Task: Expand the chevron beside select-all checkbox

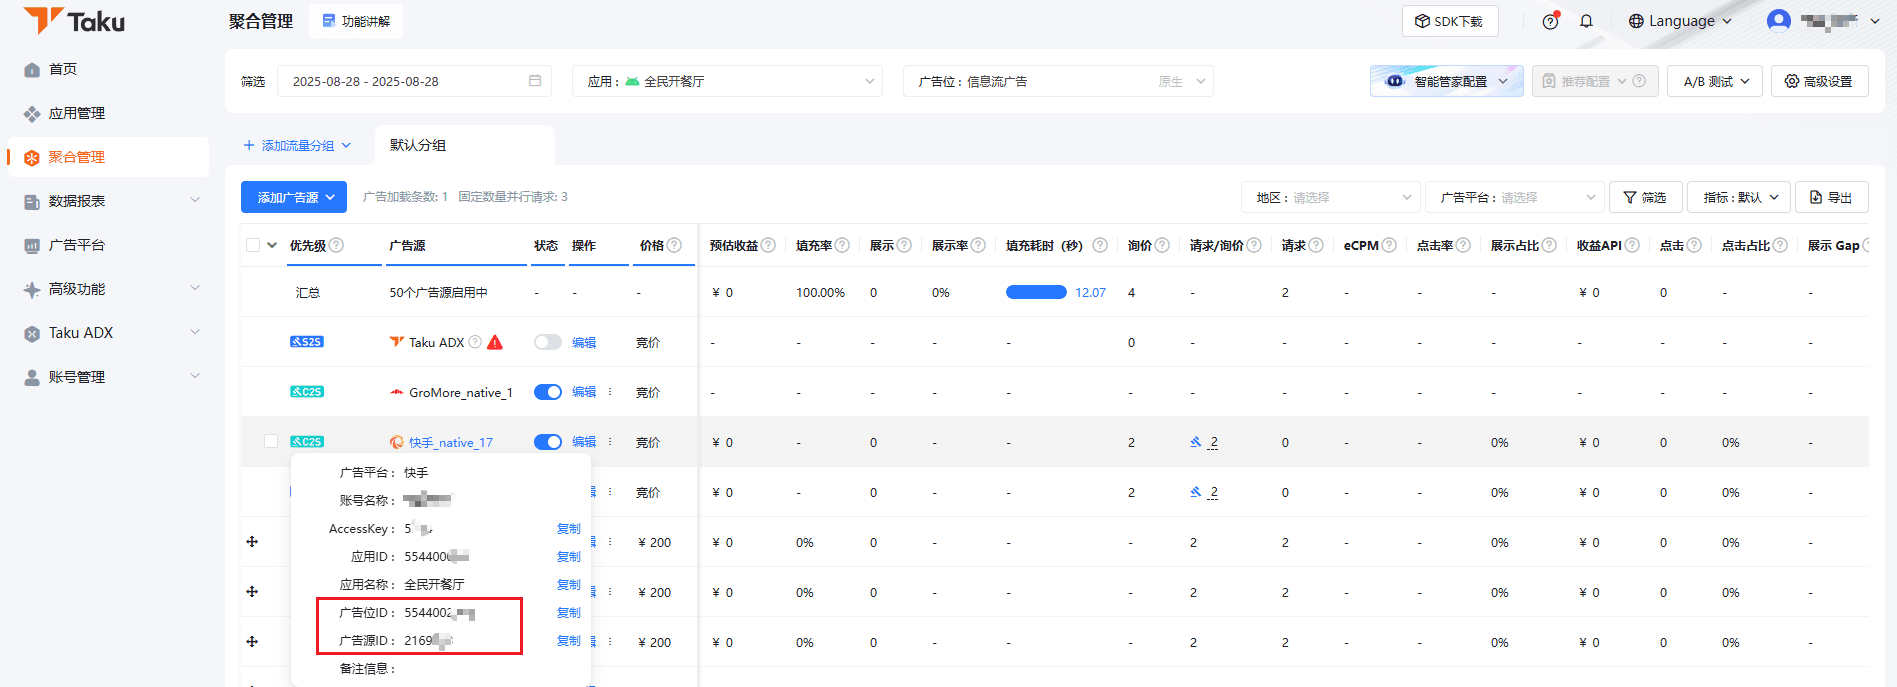Action: [272, 245]
